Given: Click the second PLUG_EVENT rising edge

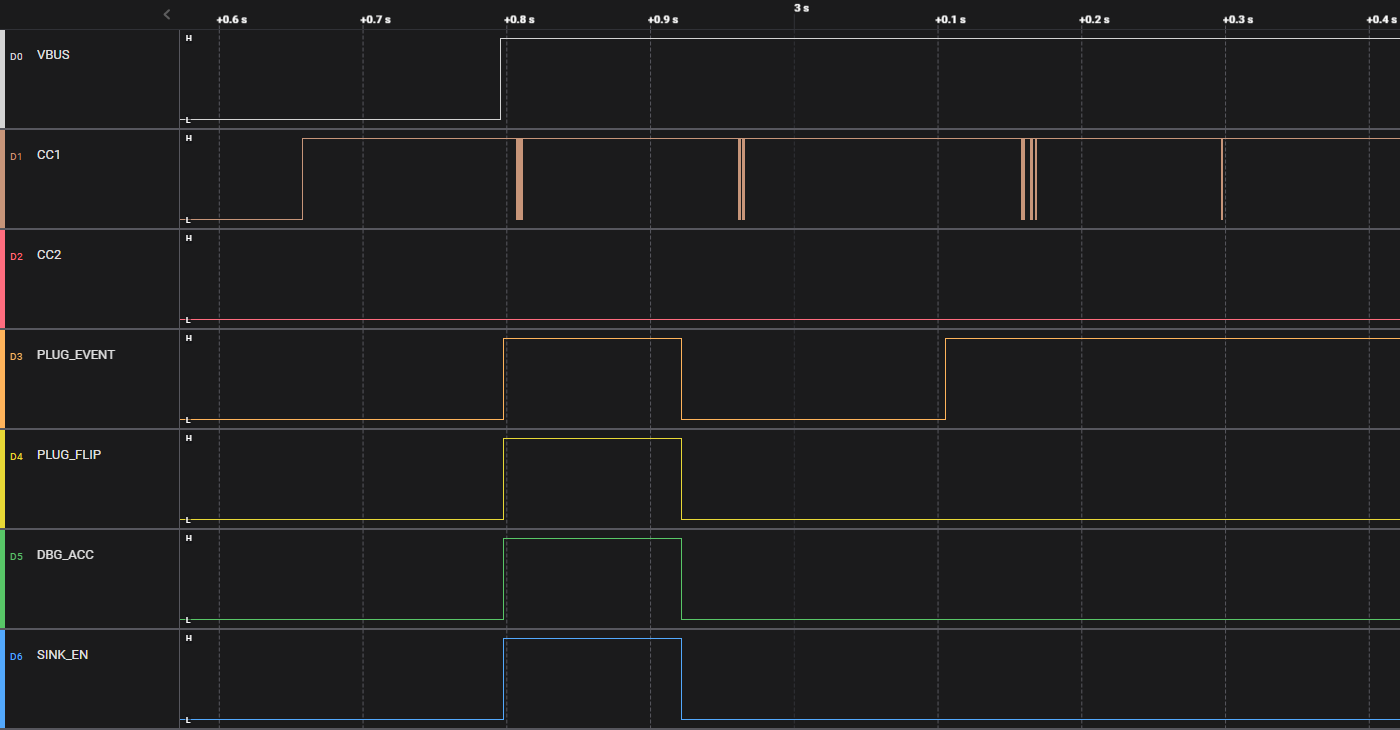Looking at the screenshot, I should click(945, 379).
